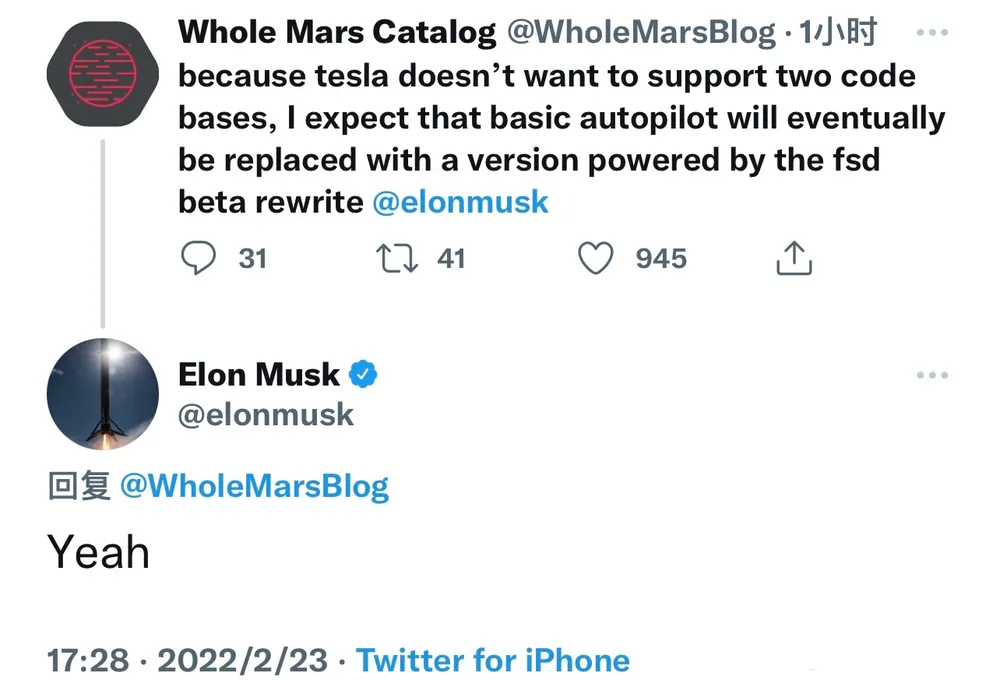Click the Whole Mars Catalog profile avatar

(x=103, y=73)
